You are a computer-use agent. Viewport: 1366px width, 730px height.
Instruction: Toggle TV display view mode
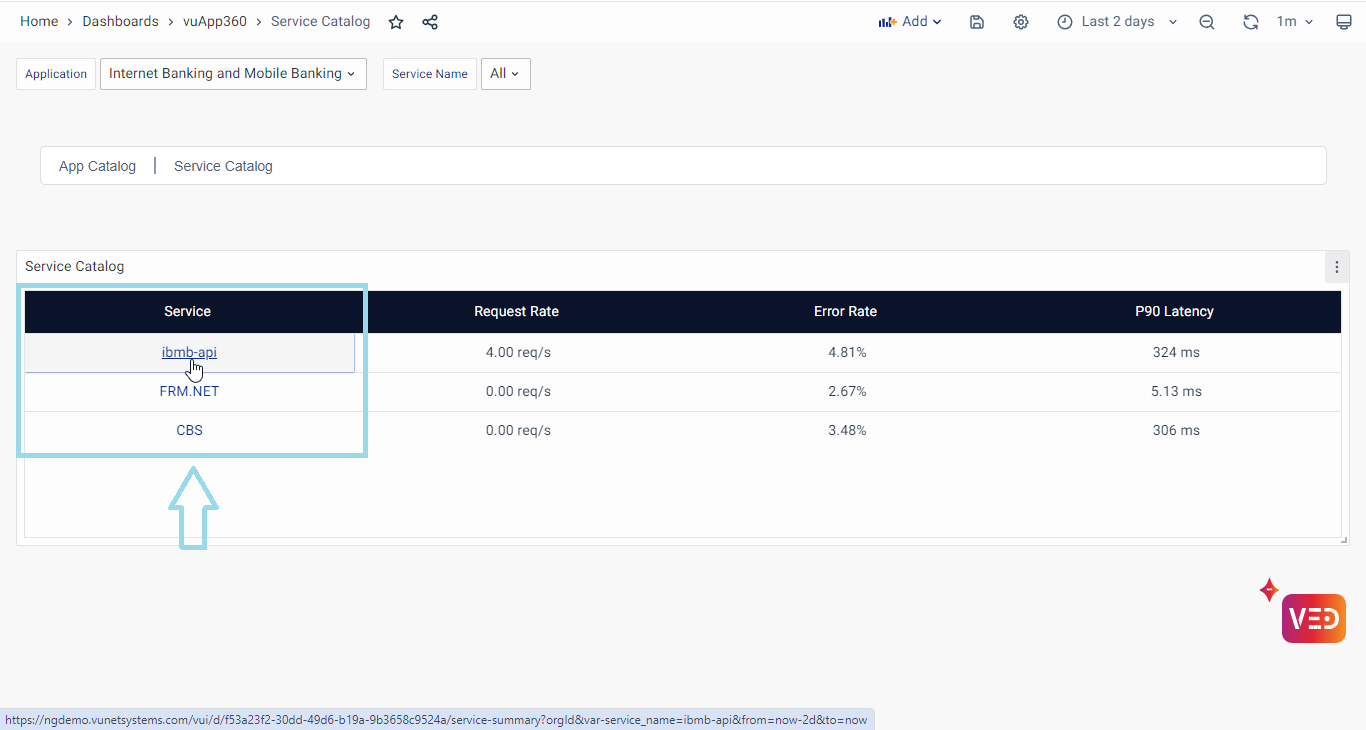pyautogui.click(x=1344, y=22)
